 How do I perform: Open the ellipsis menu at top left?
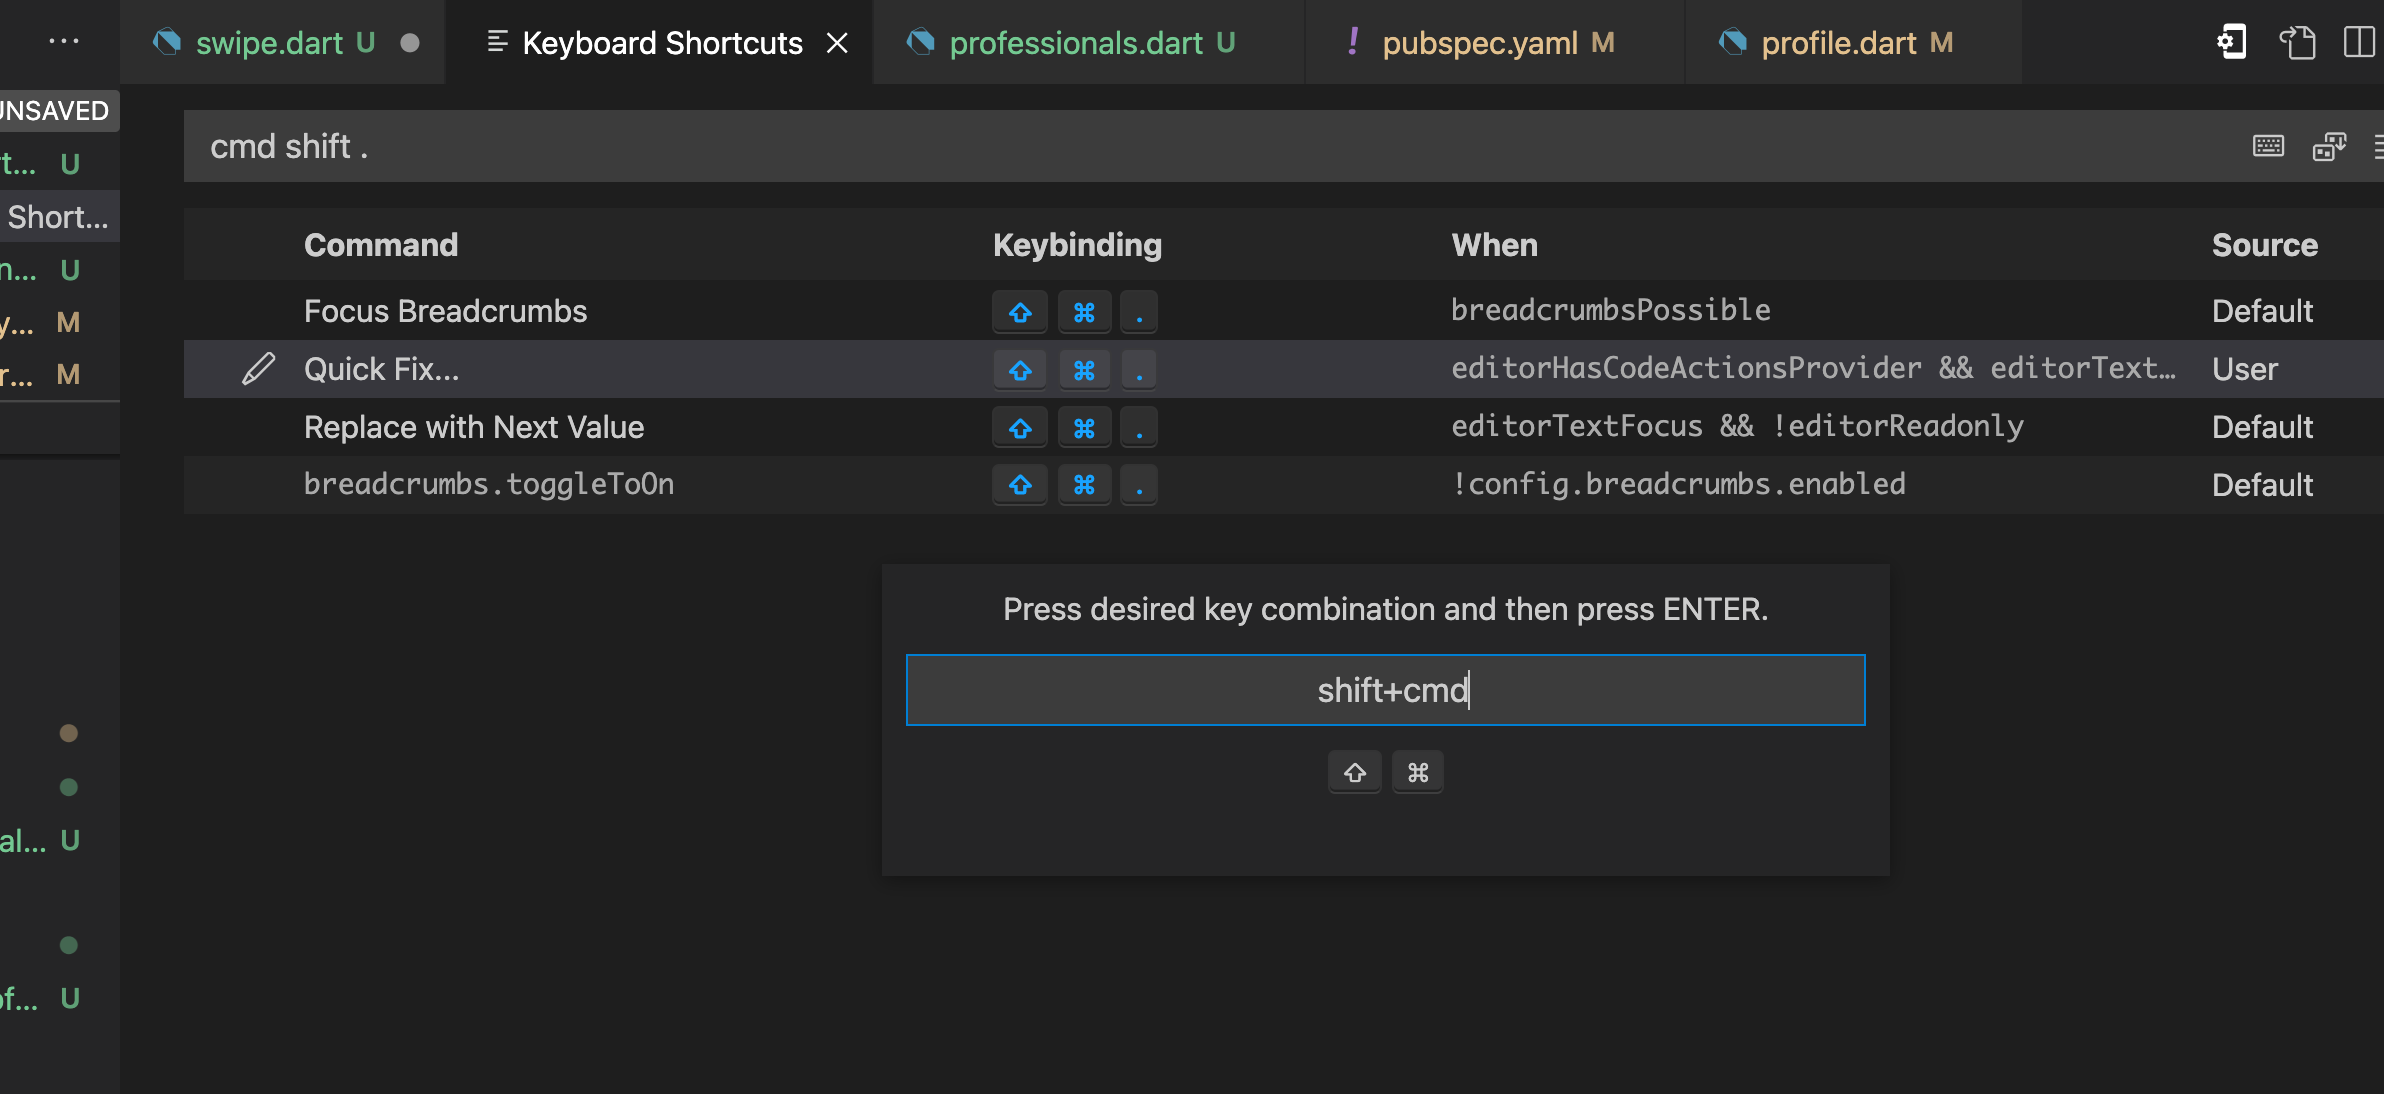(x=63, y=42)
